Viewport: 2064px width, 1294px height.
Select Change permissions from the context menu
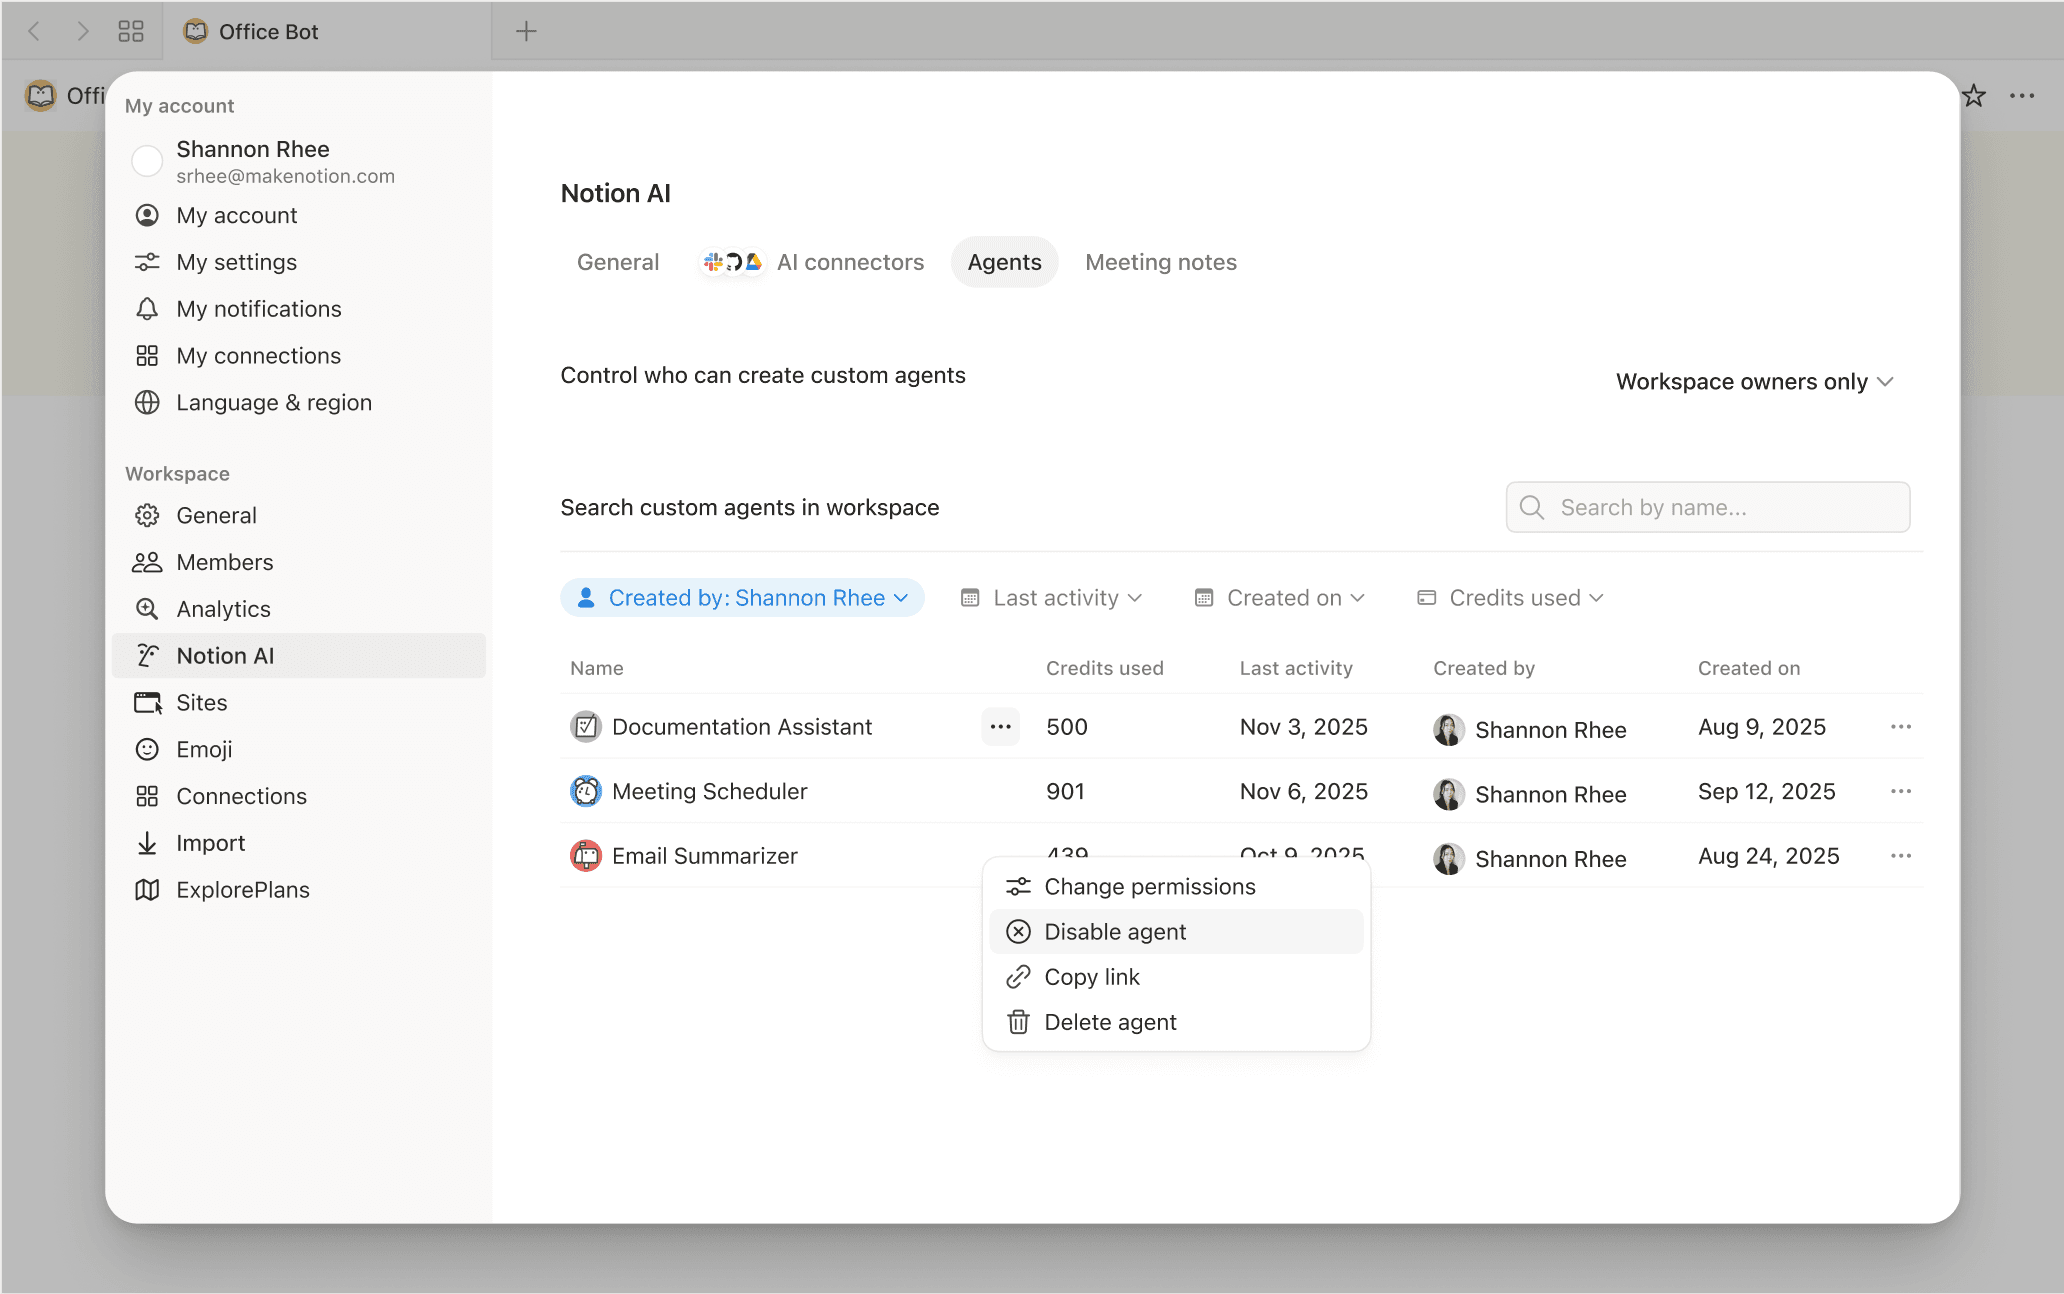click(x=1149, y=886)
